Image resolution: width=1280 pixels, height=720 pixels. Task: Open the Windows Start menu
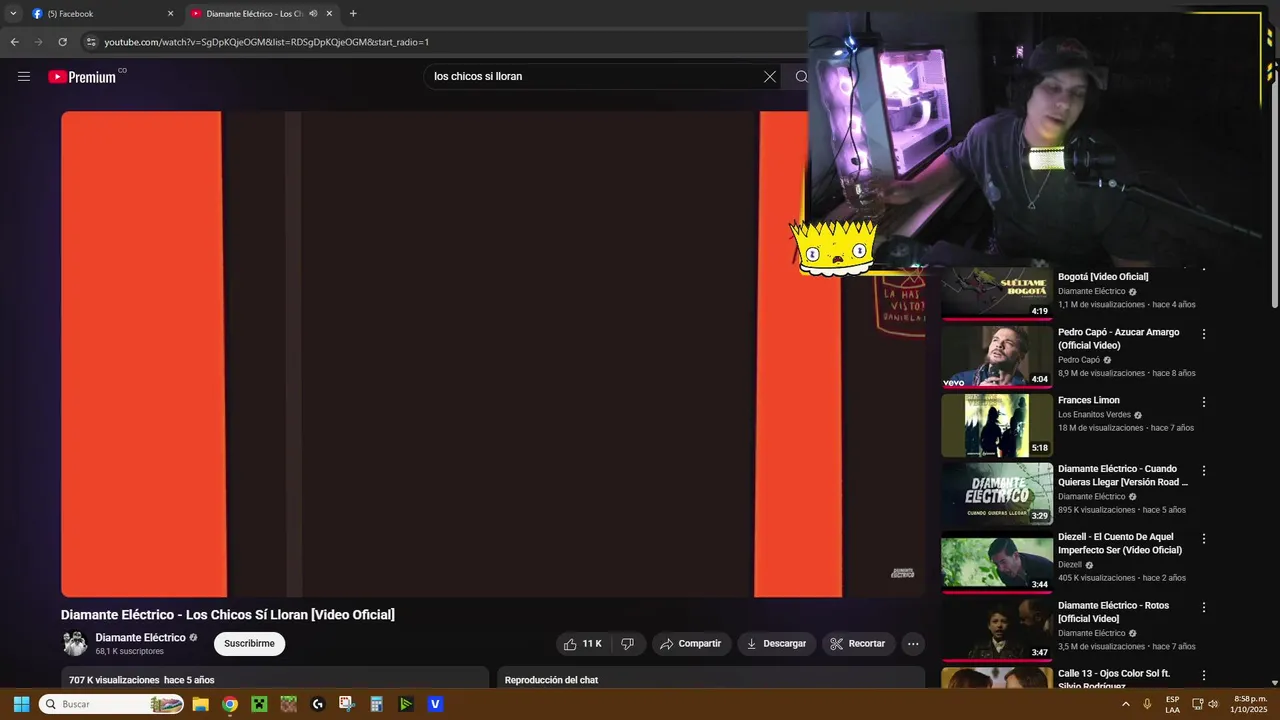click(21, 704)
